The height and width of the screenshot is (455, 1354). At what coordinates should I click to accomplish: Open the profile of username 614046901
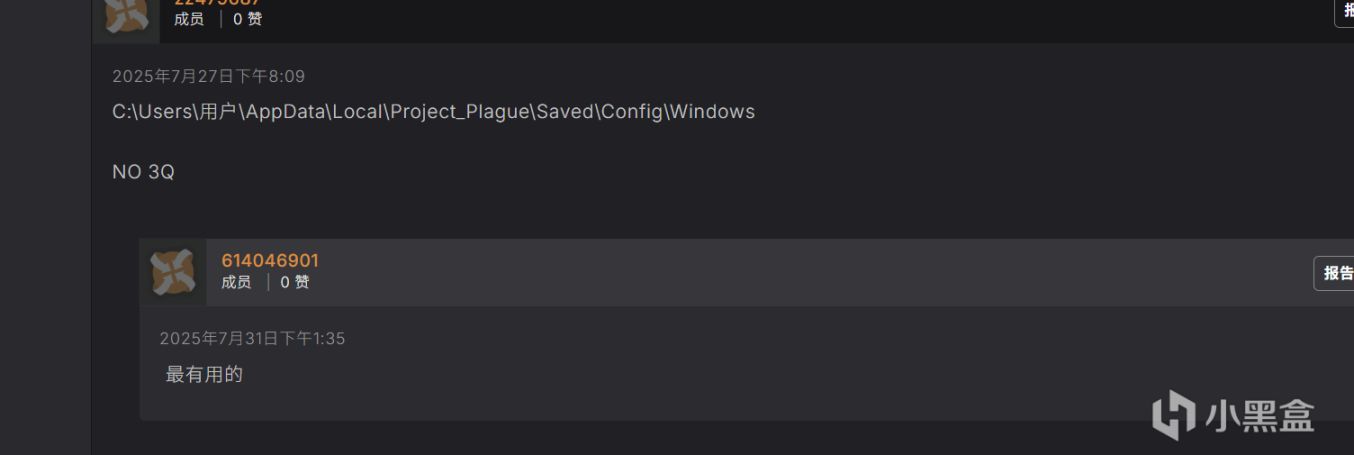pyautogui.click(x=270, y=261)
